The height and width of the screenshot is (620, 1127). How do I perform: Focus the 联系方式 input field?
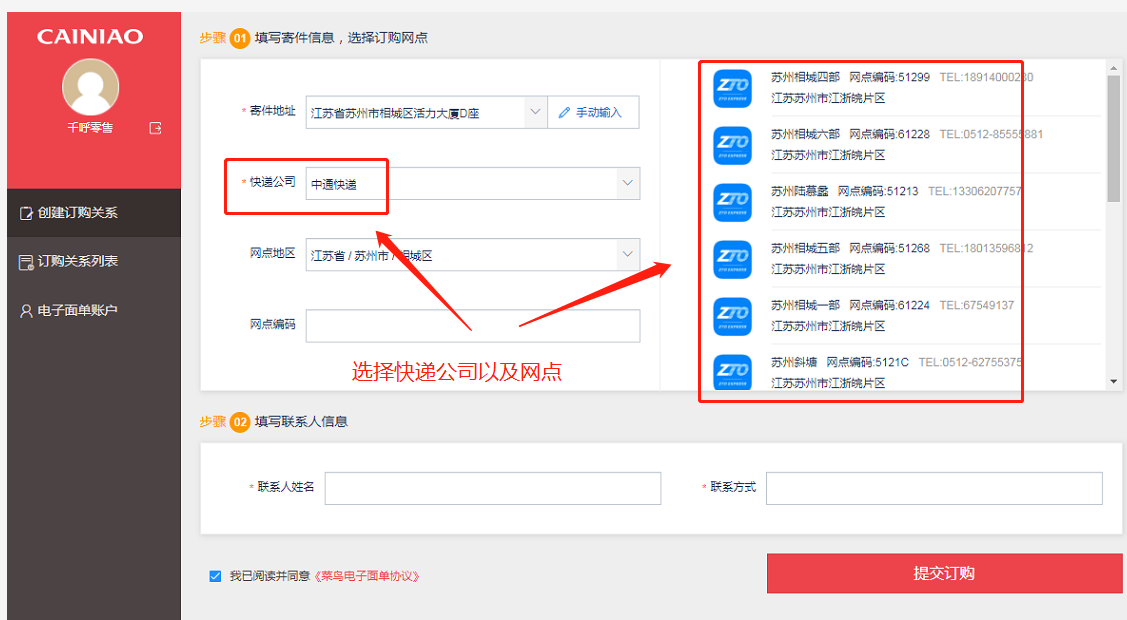(x=934, y=488)
